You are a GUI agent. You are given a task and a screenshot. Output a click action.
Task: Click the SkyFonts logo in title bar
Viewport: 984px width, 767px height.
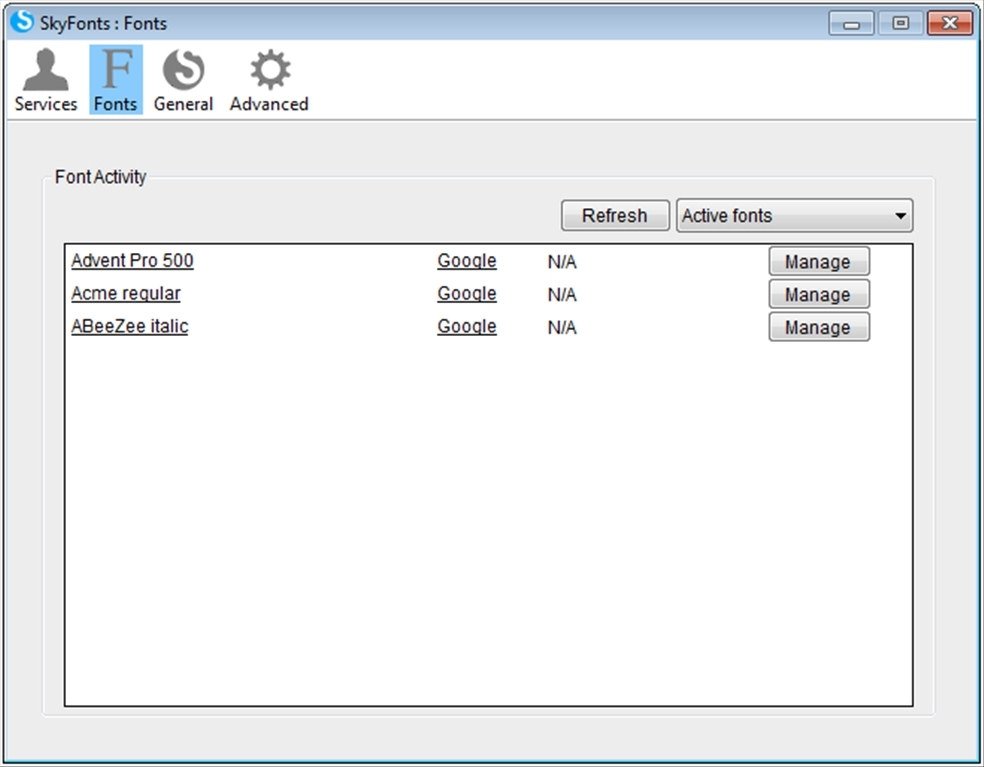(22, 21)
